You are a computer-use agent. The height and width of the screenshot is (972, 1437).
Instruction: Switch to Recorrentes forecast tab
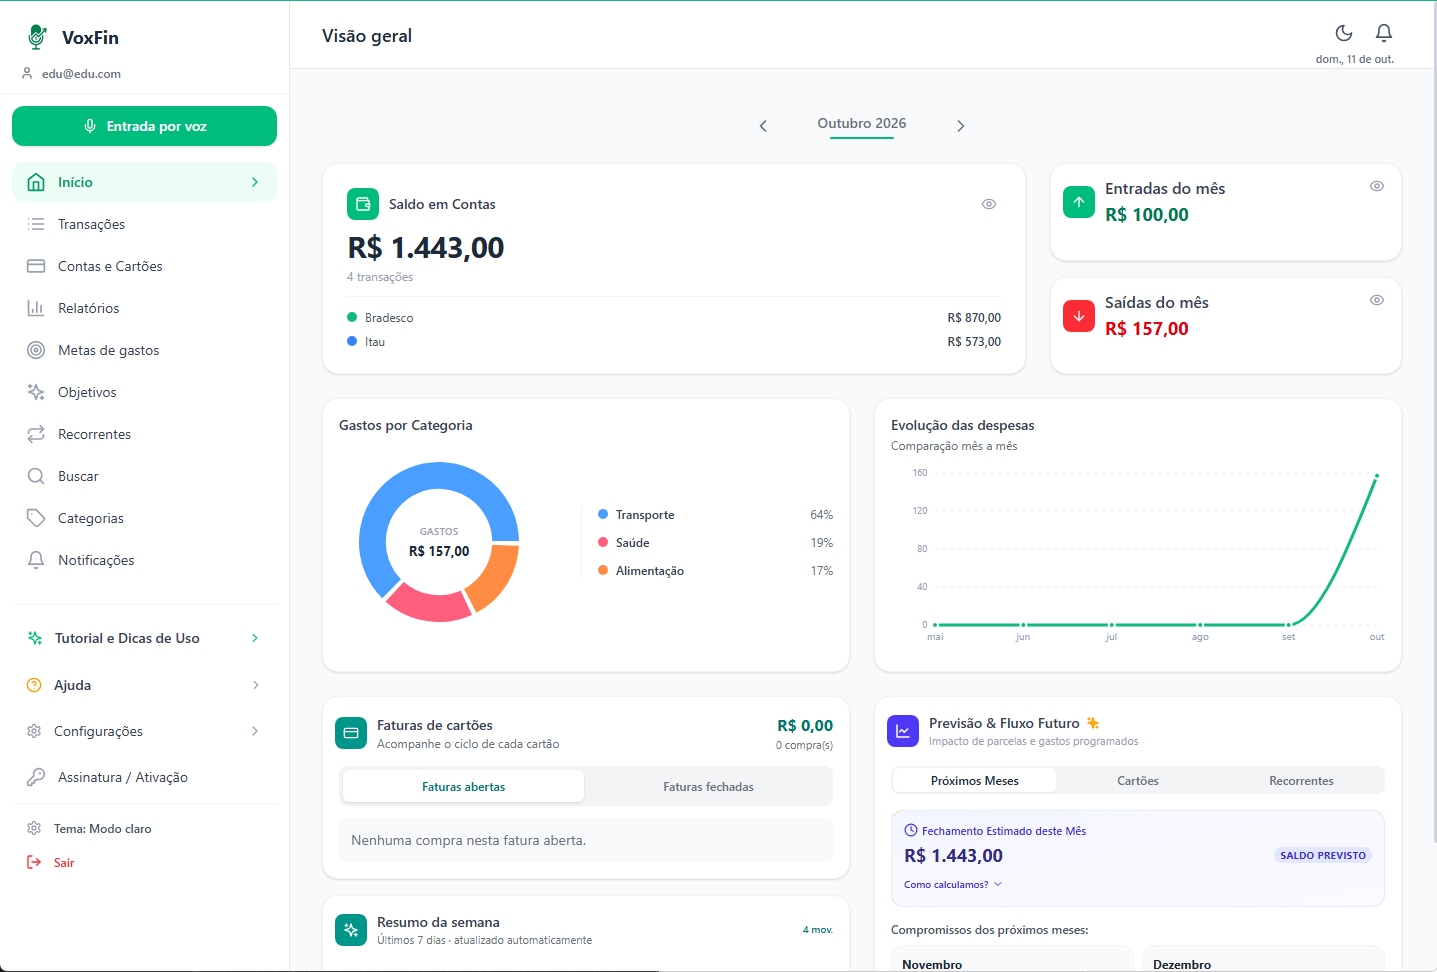(x=1301, y=781)
